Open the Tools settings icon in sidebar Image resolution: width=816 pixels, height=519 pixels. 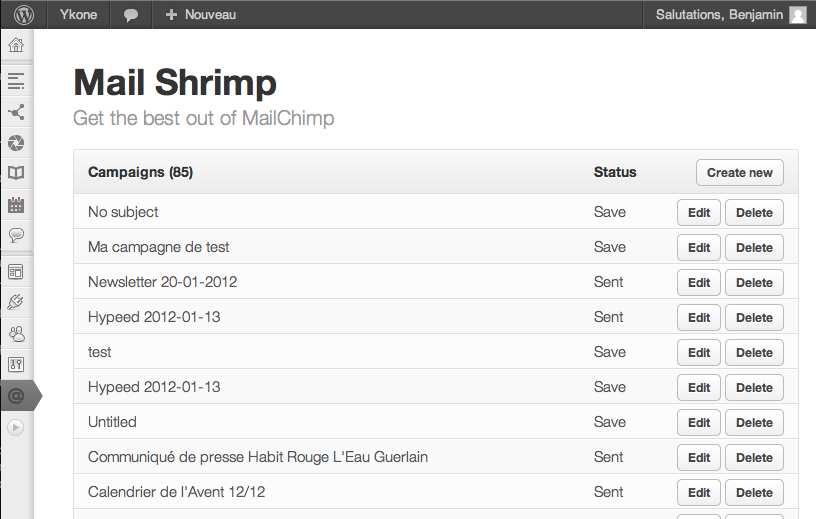(x=16, y=364)
